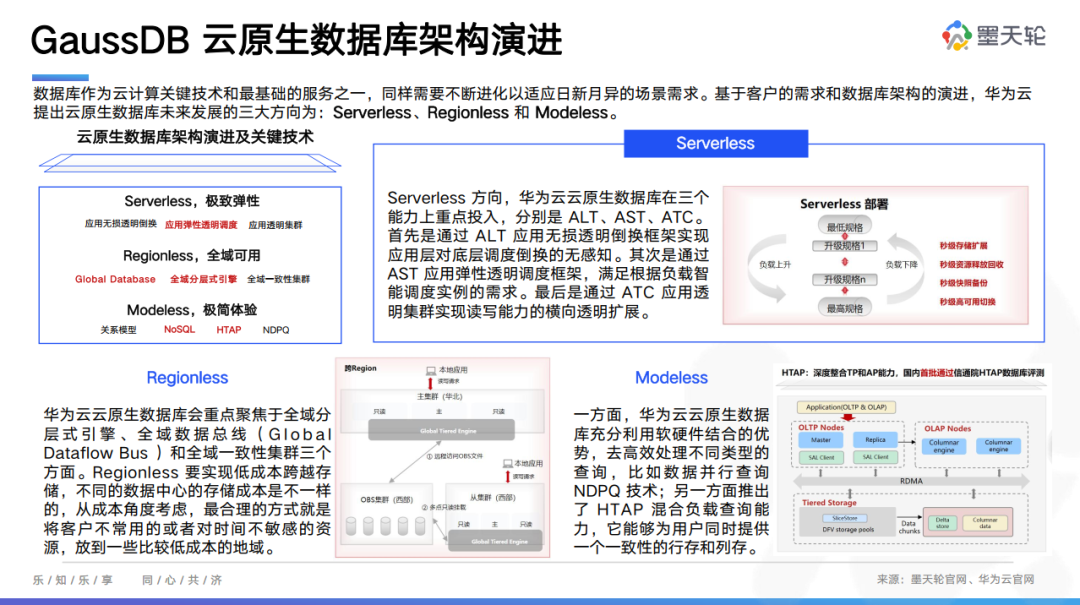This screenshot has width=1080, height=605.
Task: Click the red arrow under Application(OLTP & OLAP)
Action: [848, 418]
